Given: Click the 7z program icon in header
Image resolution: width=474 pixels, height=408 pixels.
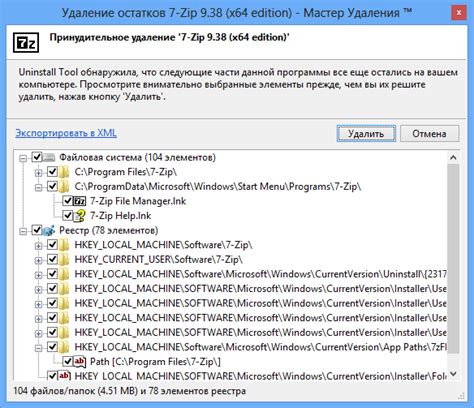Looking at the screenshot, I should click(x=26, y=43).
